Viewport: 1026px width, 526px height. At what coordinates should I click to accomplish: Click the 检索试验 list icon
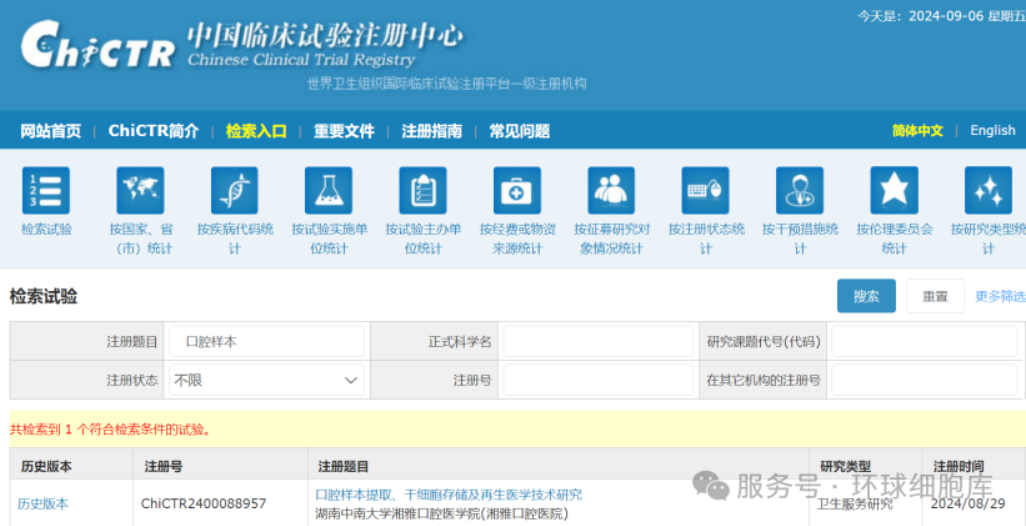(x=46, y=191)
